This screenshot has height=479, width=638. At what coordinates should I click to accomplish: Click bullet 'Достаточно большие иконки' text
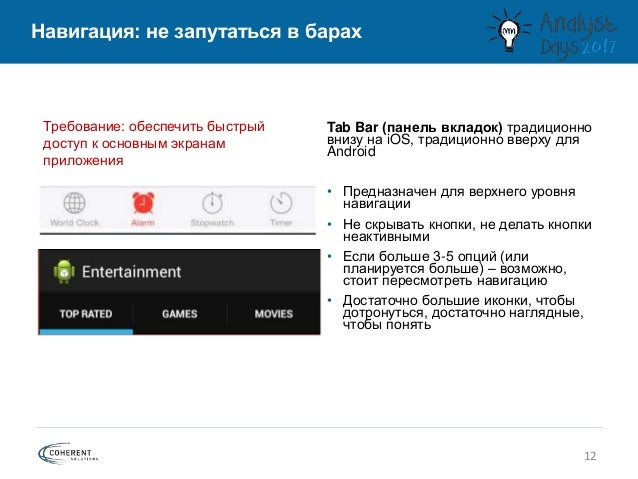(463, 313)
